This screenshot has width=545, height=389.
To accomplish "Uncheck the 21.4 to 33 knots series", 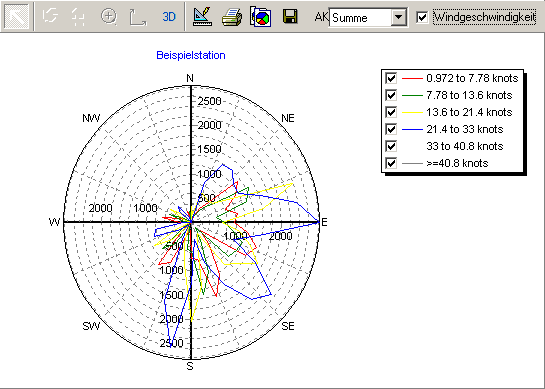I will [x=391, y=129].
